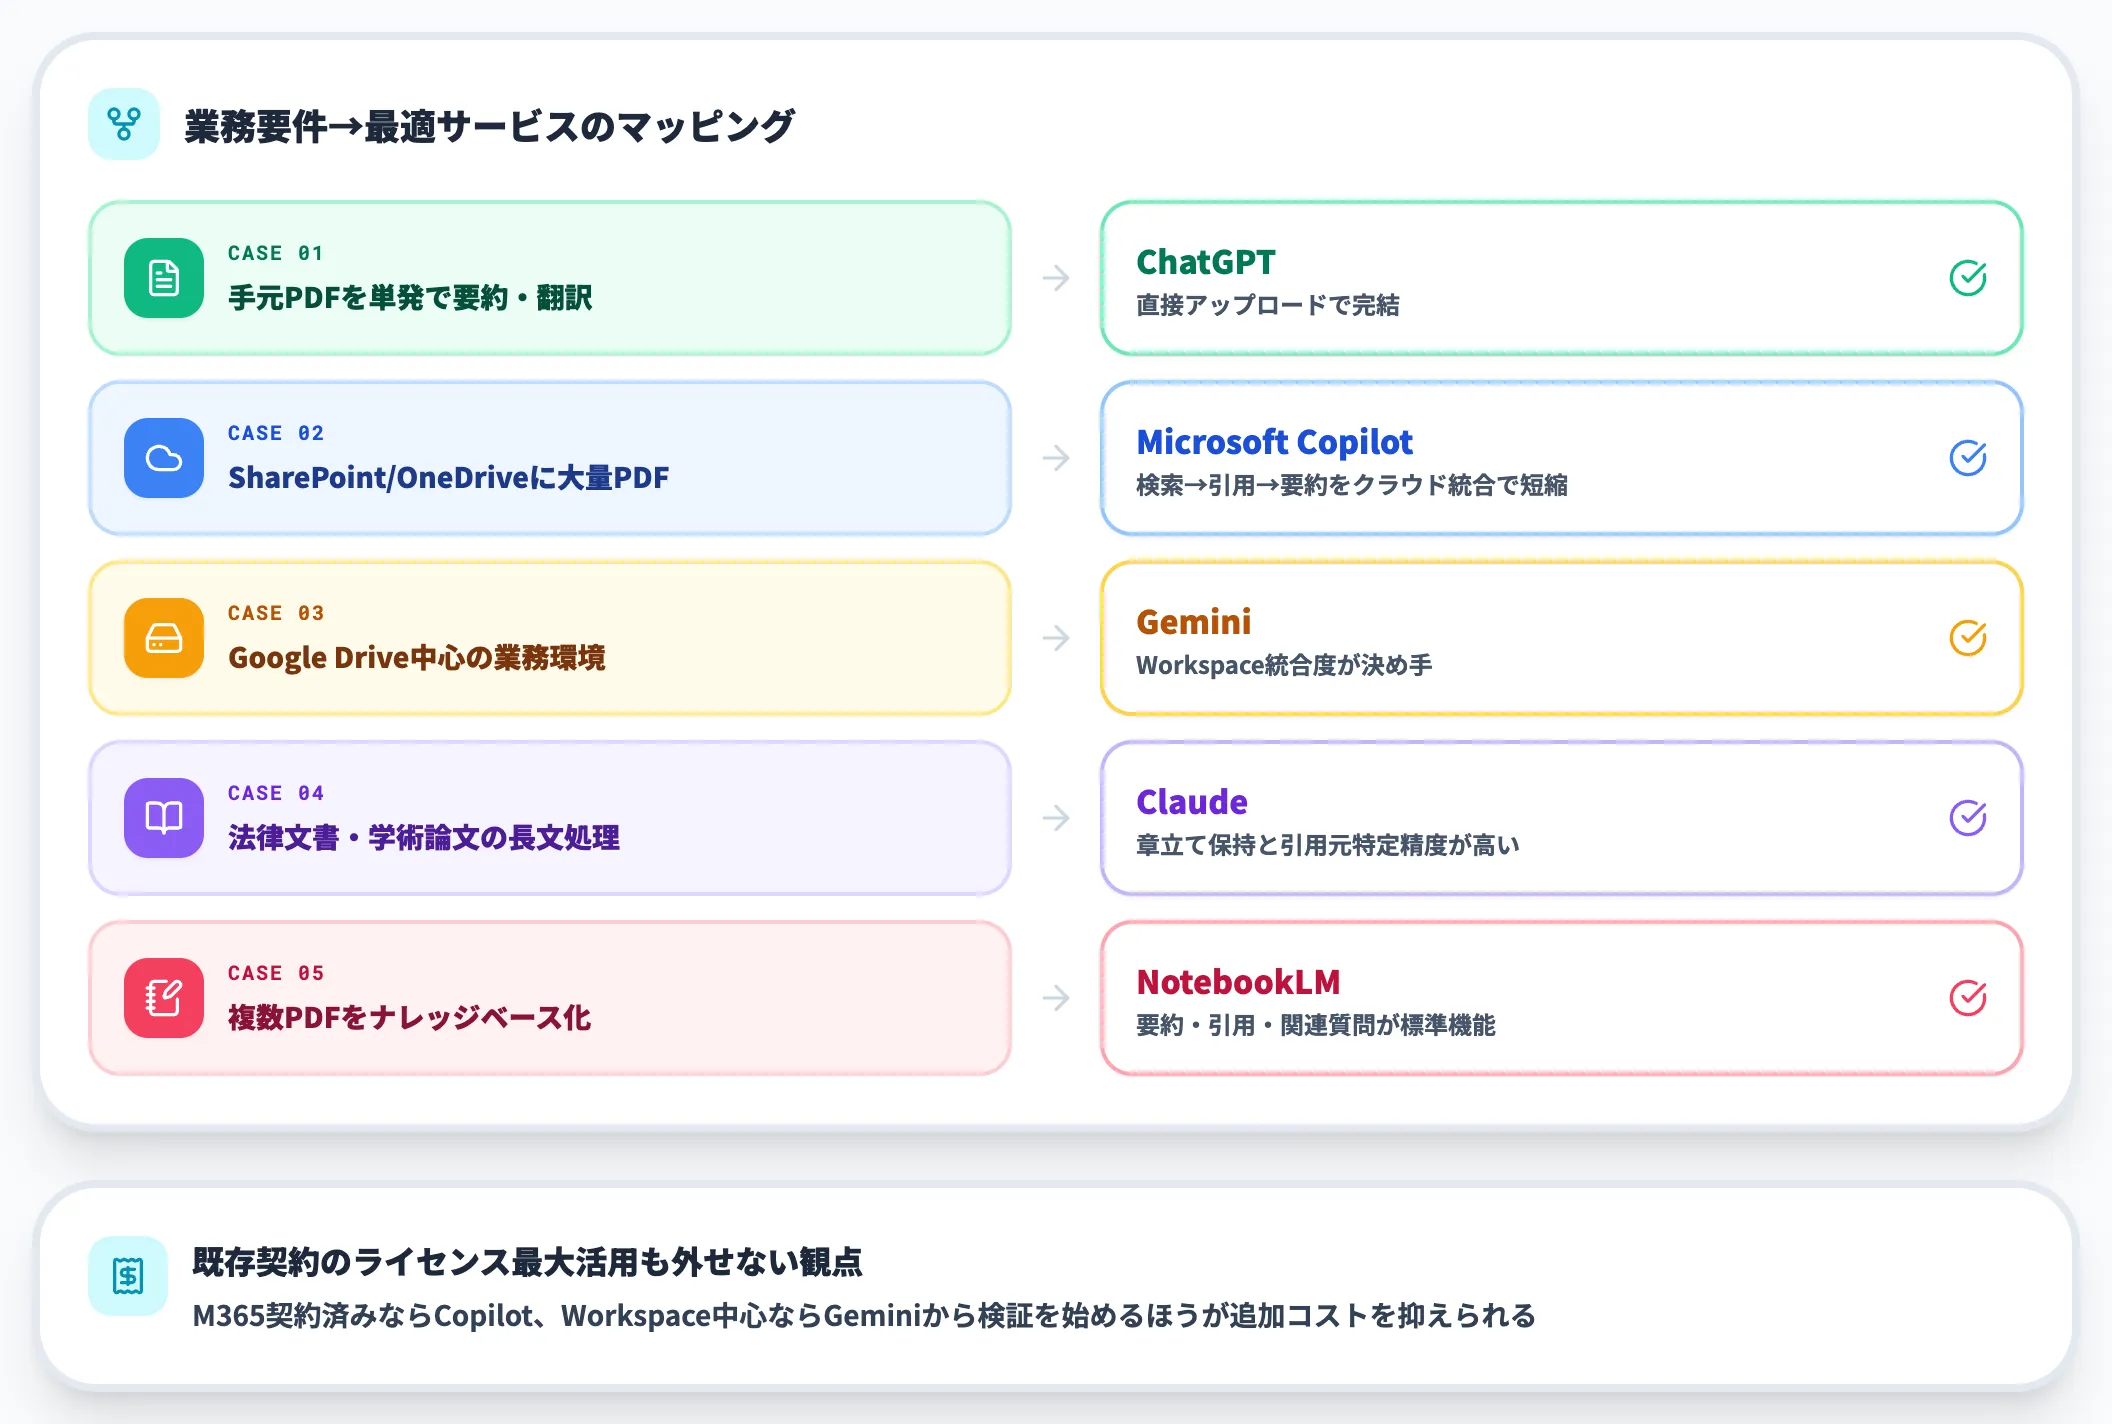Click the CASE 04 label
The image size is (2112, 1424).
tap(276, 793)
